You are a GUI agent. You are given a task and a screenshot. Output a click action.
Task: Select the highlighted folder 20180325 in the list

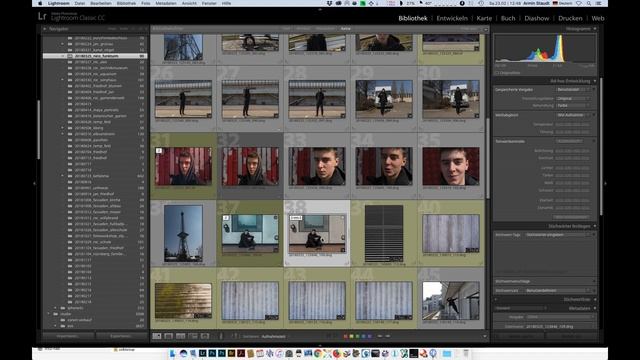tap(95, 56)
